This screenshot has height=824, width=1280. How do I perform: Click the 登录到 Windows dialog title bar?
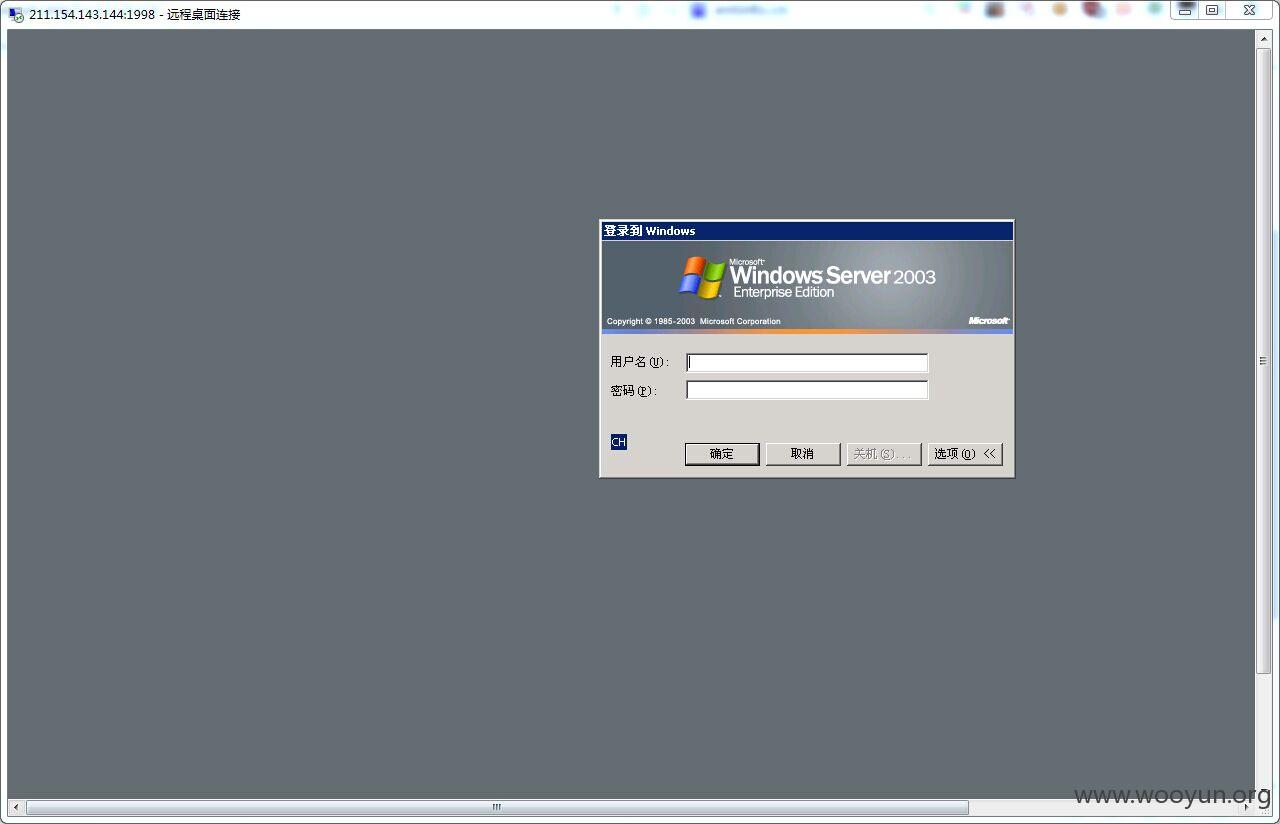pyautogui.click(x=807, y=231)
